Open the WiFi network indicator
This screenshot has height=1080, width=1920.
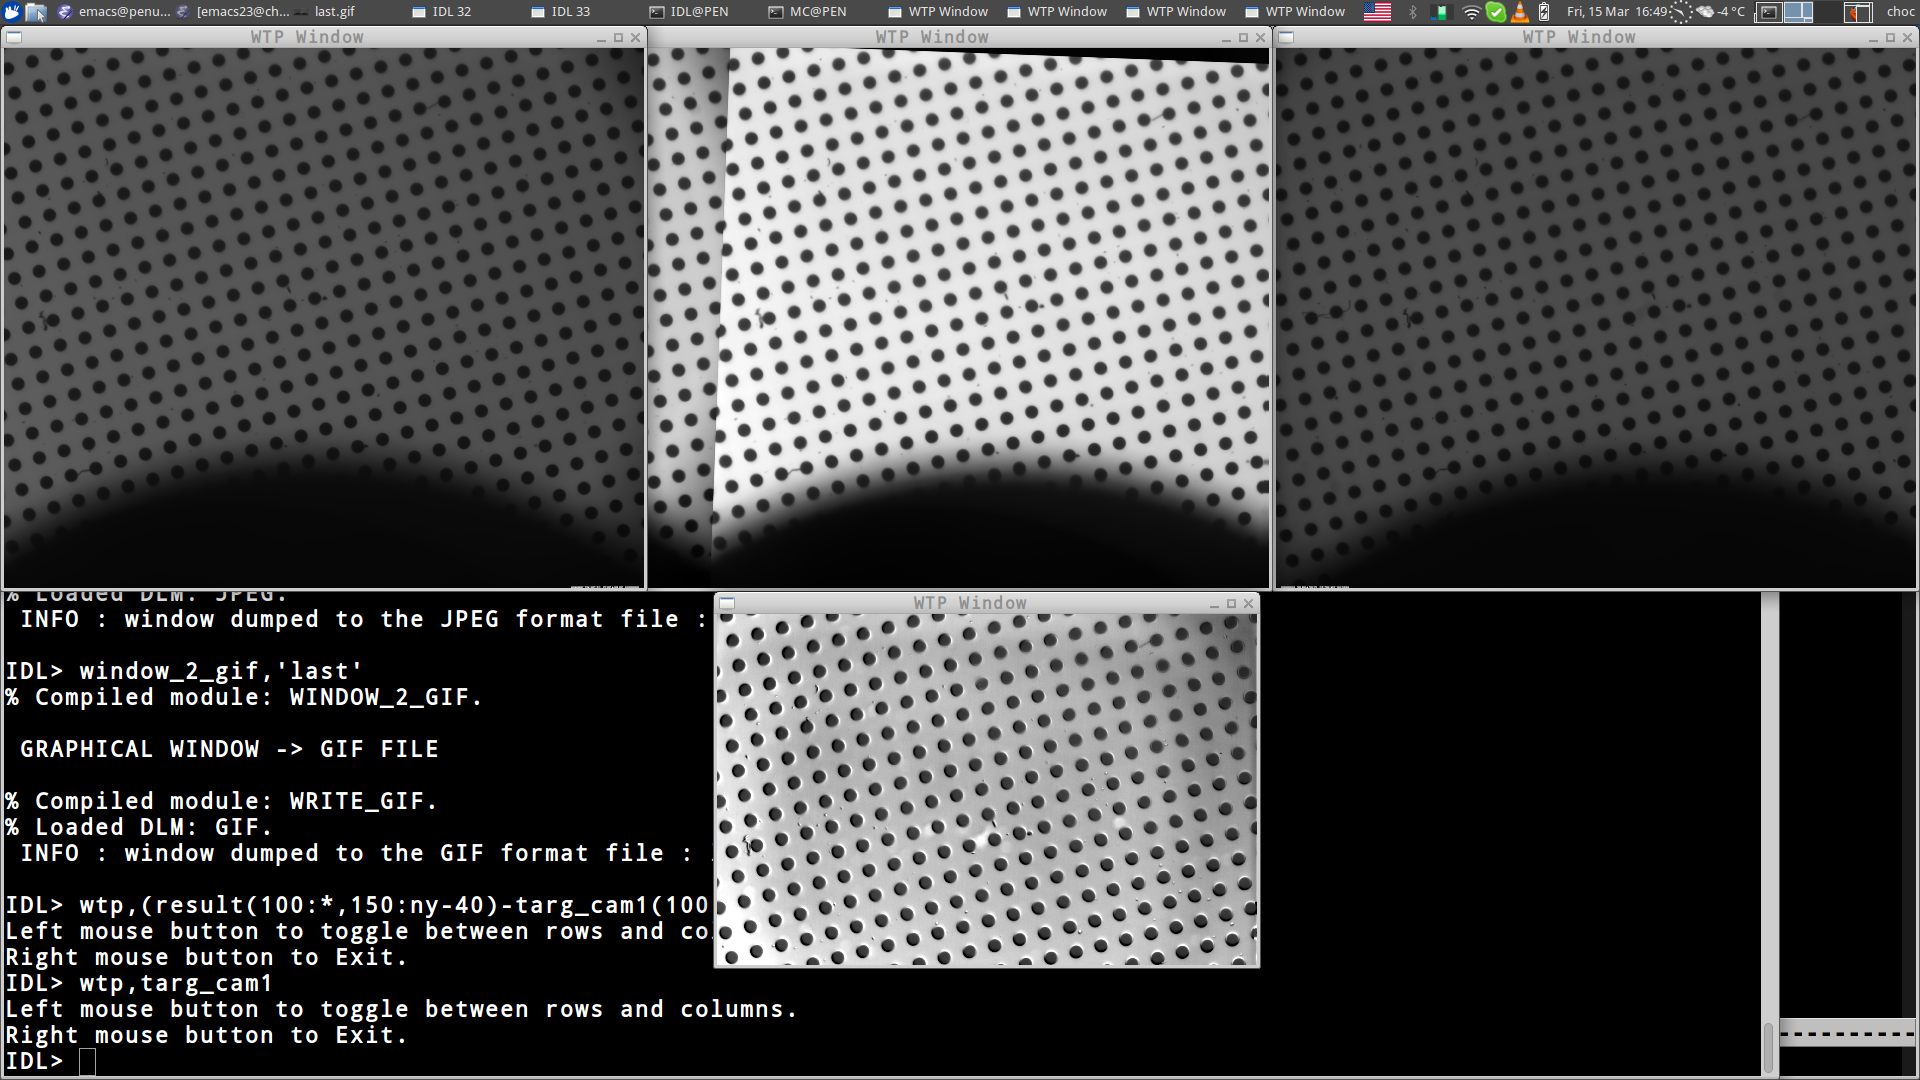tap(1471, 12)
